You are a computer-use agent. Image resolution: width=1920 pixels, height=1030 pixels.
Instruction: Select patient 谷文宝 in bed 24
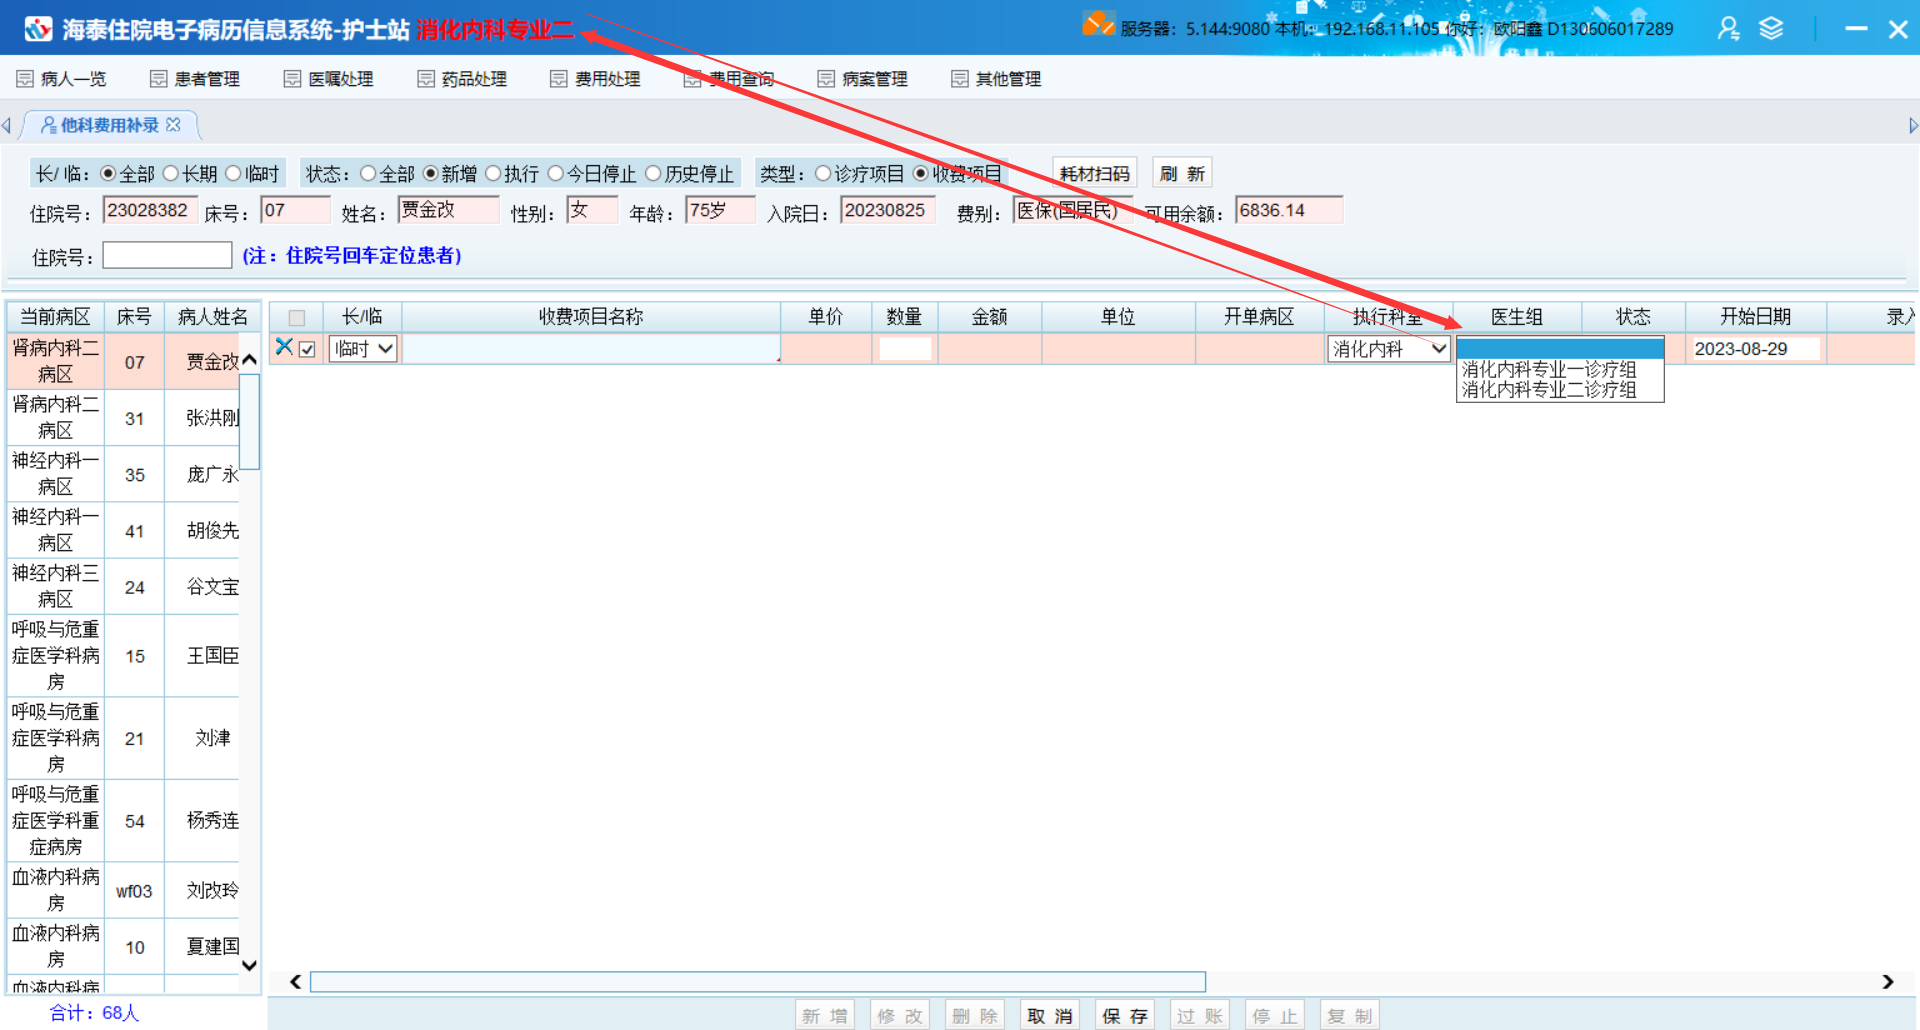(x=124, y=587)
